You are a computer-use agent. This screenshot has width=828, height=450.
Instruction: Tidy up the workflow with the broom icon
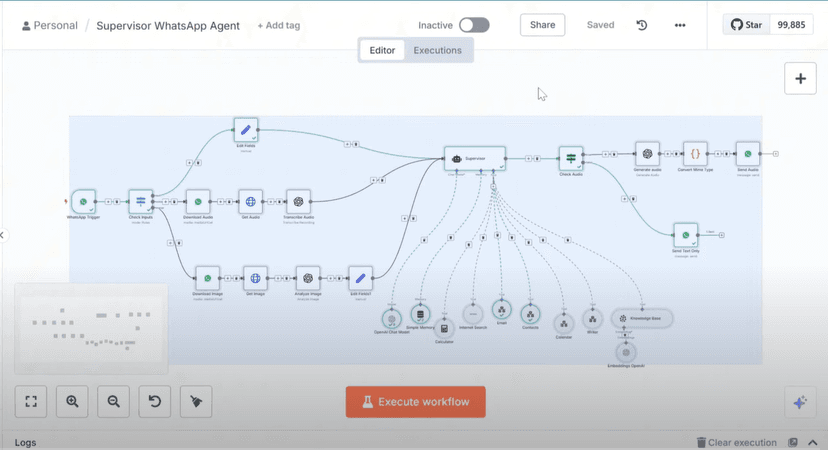(196, 401)
